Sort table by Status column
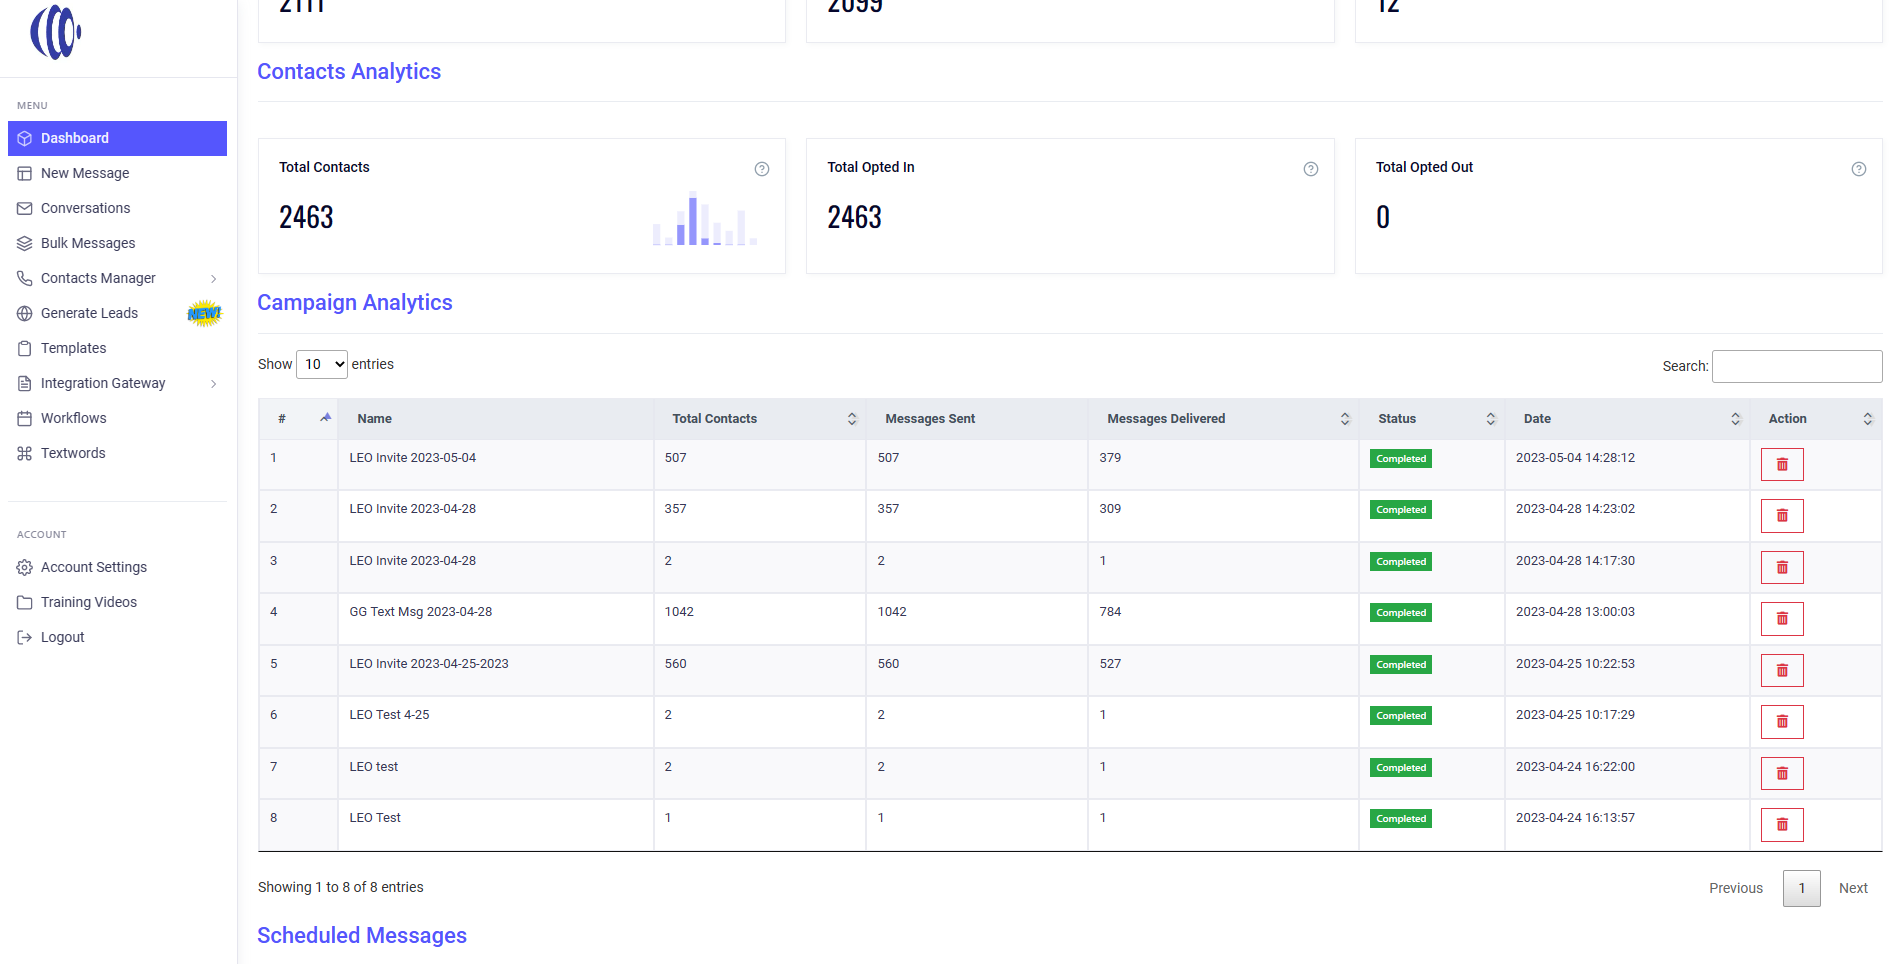Image resolution: width=1901 pixels, height=964 pixels. click(x=1432, y=419)
